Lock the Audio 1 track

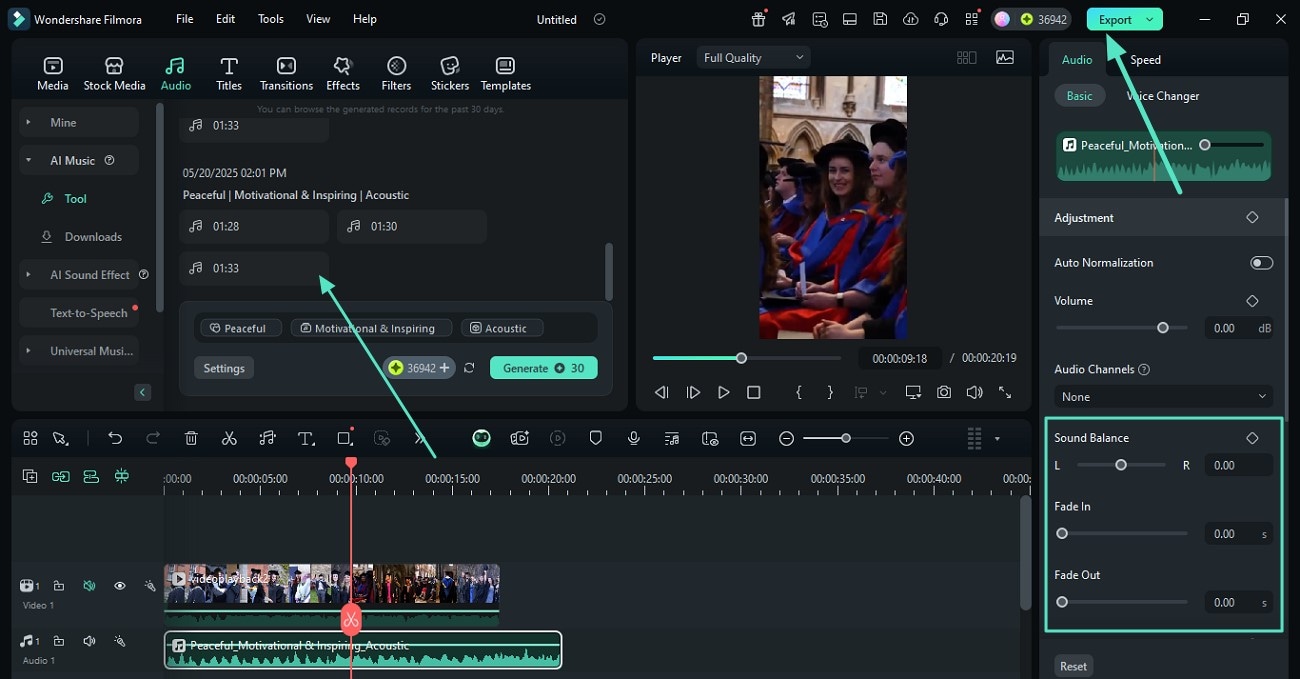pos(59,641)
